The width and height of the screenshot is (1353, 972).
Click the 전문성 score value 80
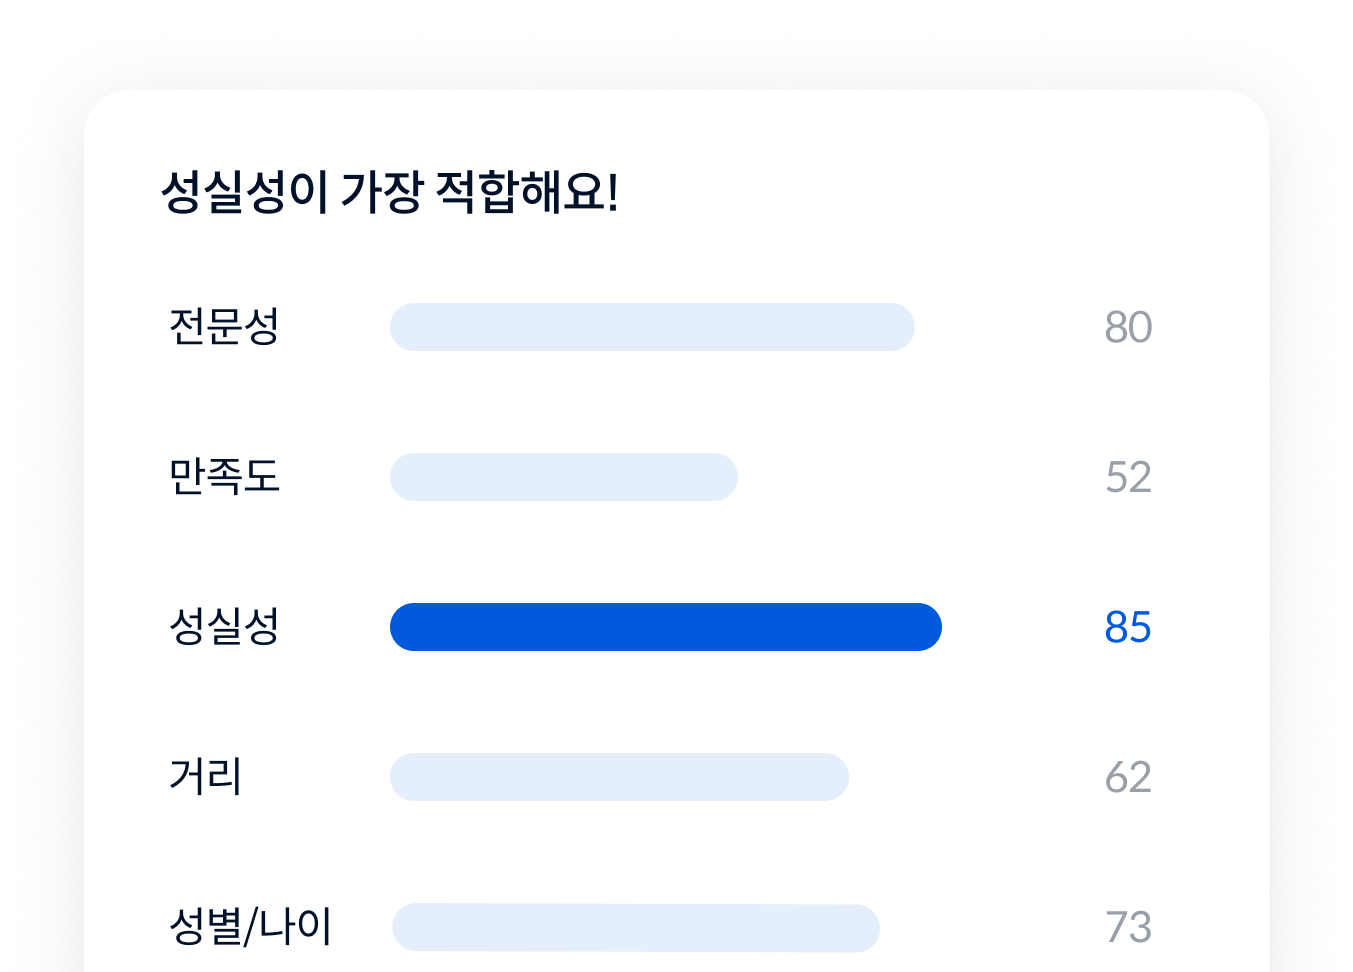coord(1128,328)
